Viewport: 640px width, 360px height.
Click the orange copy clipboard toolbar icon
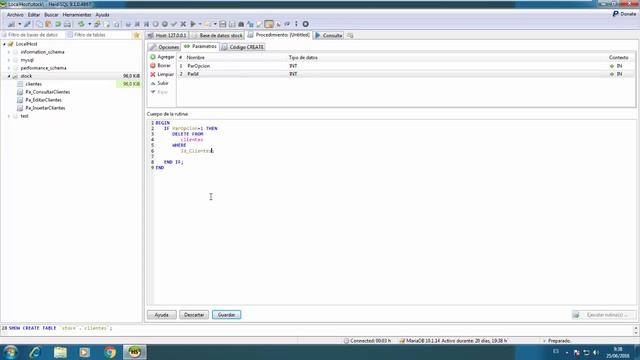pyautogui.click(x=48, y=24)
